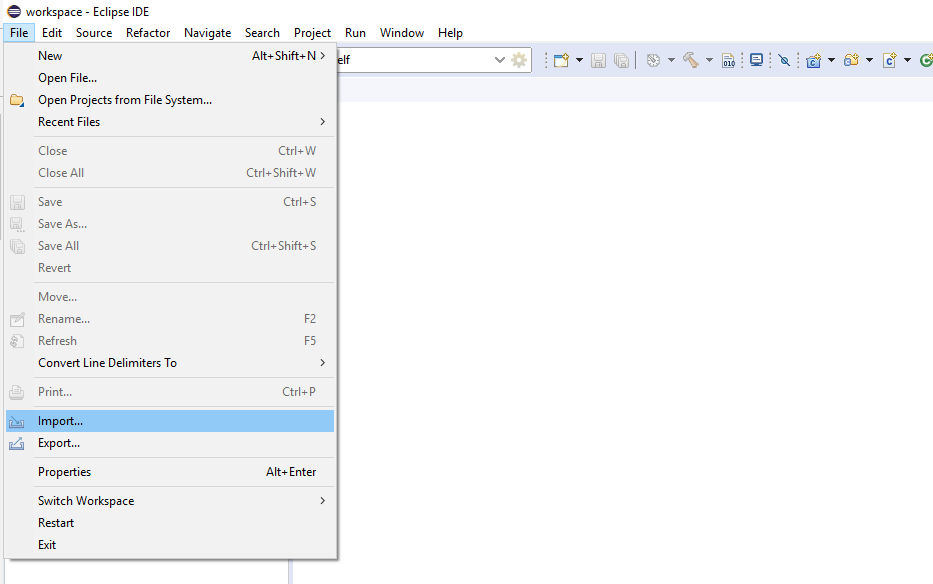Click the Print menu printer icon
Viewport: 933px width, 584px height.
click(17, 392)
